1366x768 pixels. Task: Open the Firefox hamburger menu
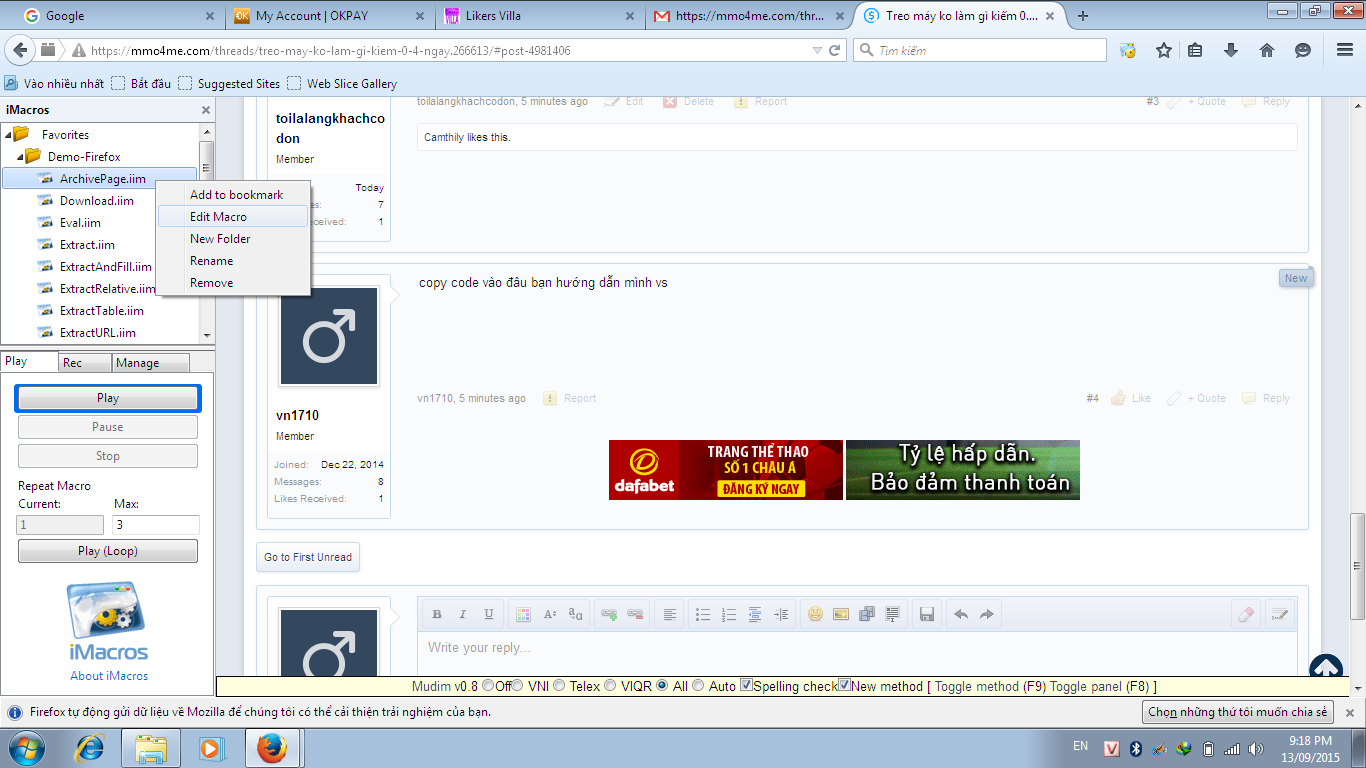coord(1345,50)
